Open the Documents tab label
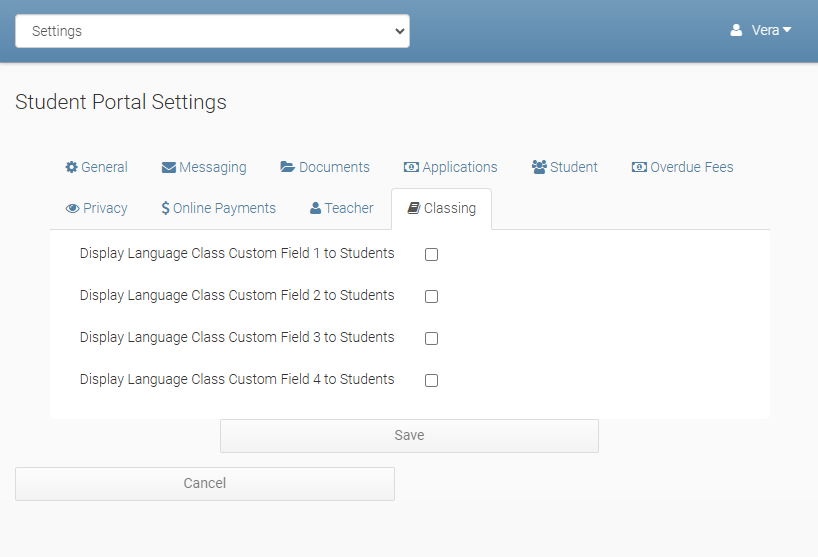This screenshot has width=818, height=557. (334, 167)
